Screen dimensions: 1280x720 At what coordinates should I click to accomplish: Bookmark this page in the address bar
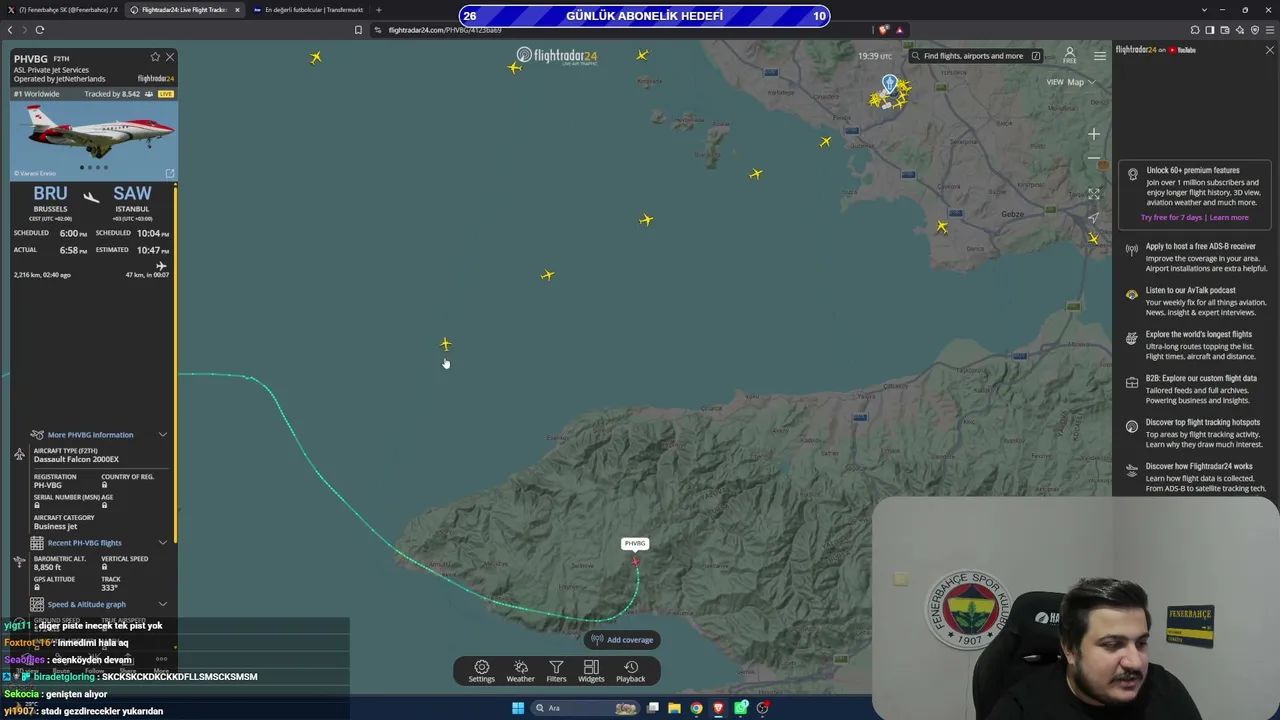[358, 30]
